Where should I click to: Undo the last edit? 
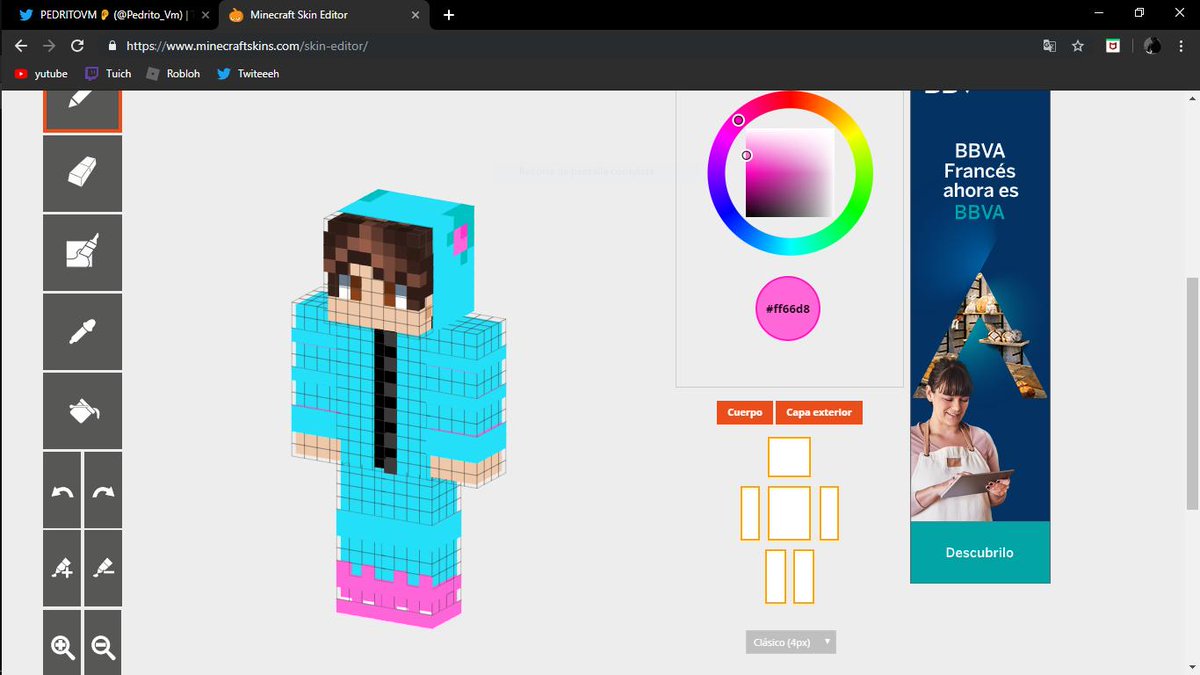62,490
